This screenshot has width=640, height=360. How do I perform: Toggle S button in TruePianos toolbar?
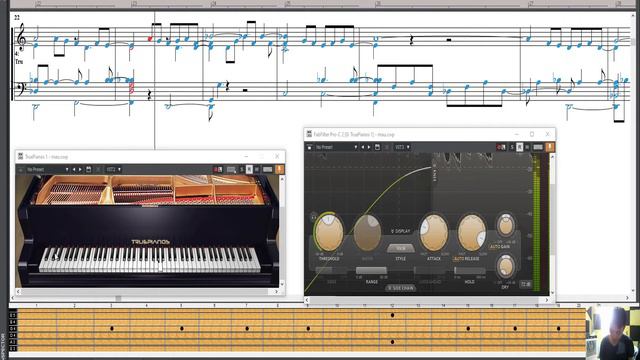point(242,169)
